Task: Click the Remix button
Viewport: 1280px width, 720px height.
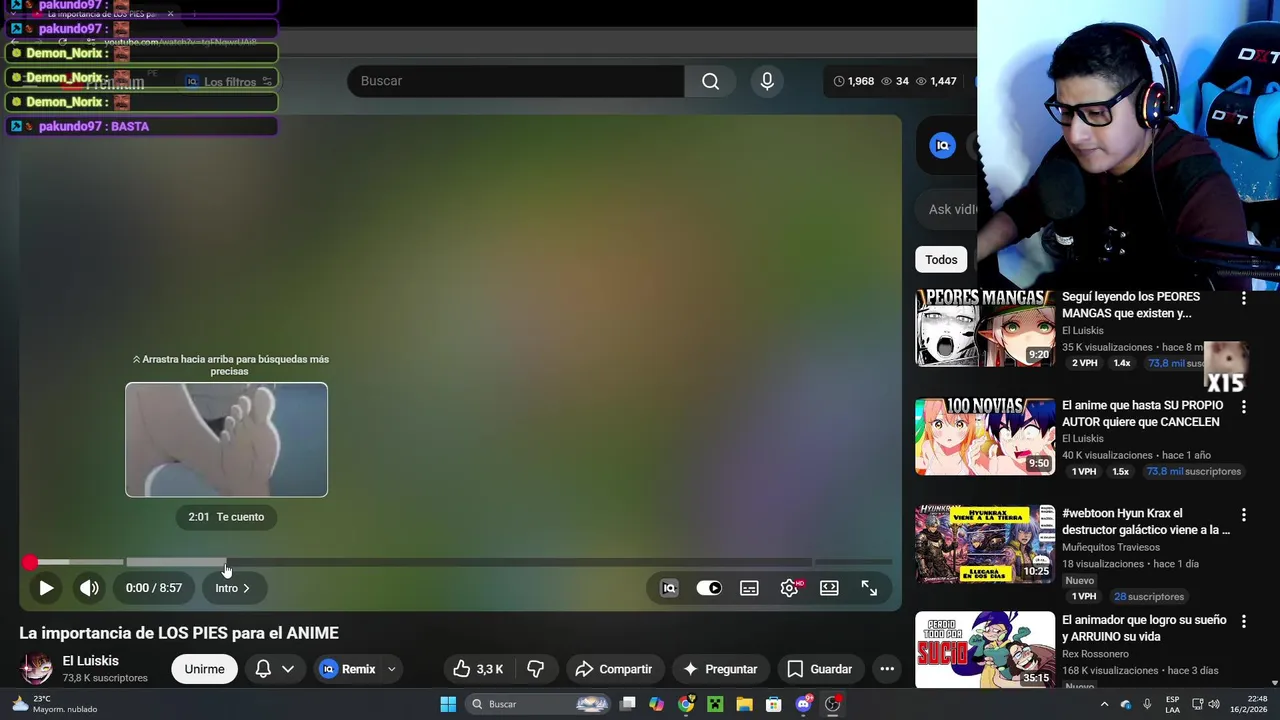Action: [x=348, y=669]
